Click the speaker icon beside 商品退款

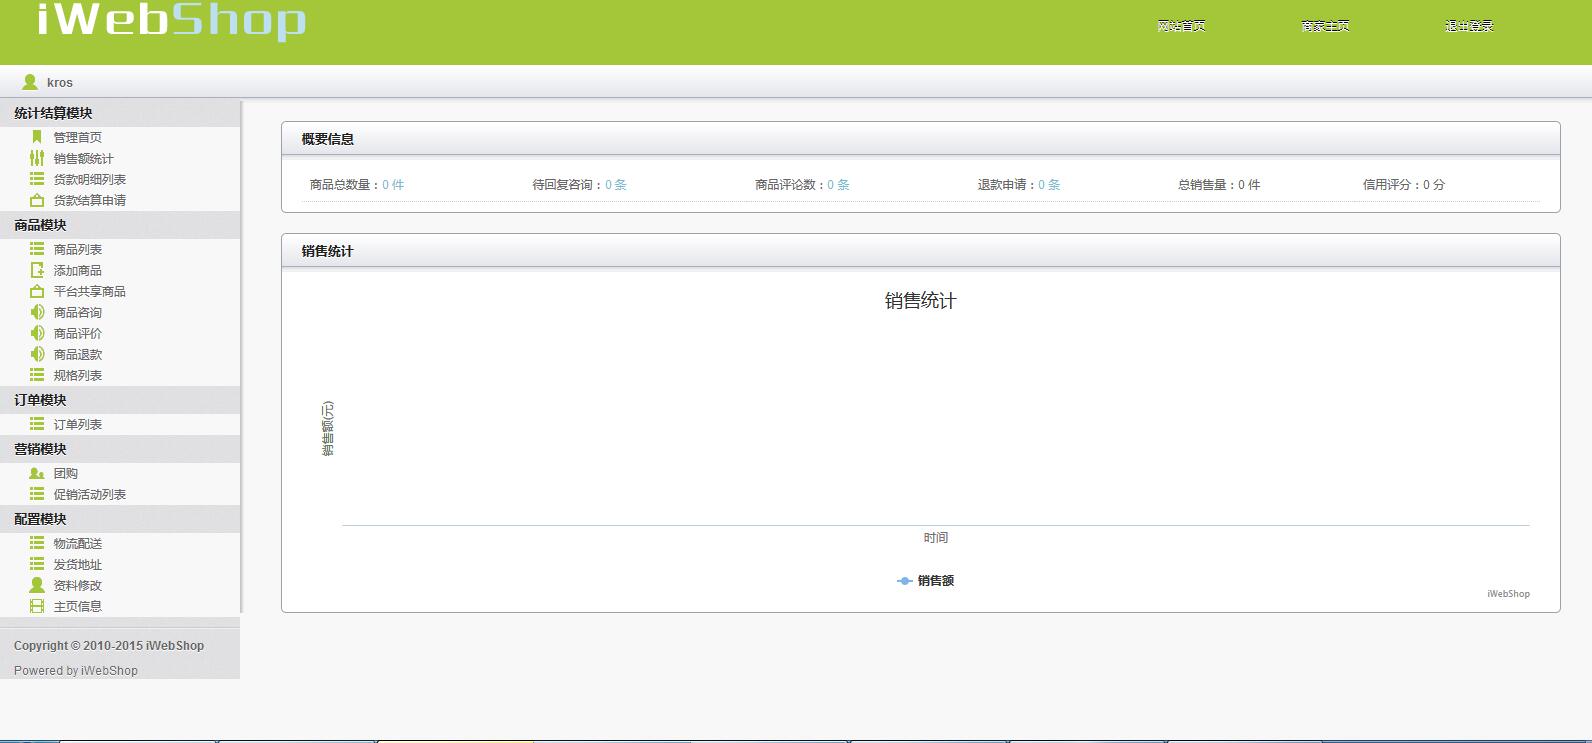tap(37, 354)
